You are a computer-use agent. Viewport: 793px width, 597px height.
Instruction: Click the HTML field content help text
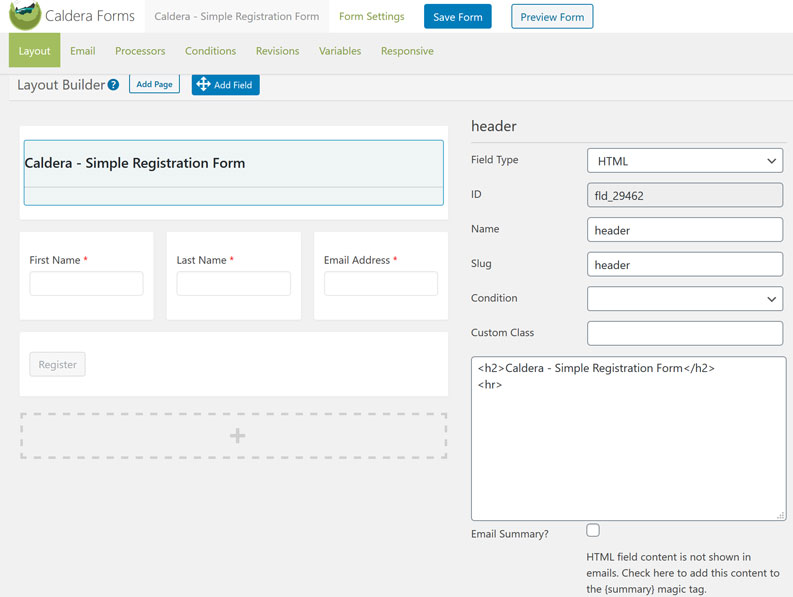683,573
